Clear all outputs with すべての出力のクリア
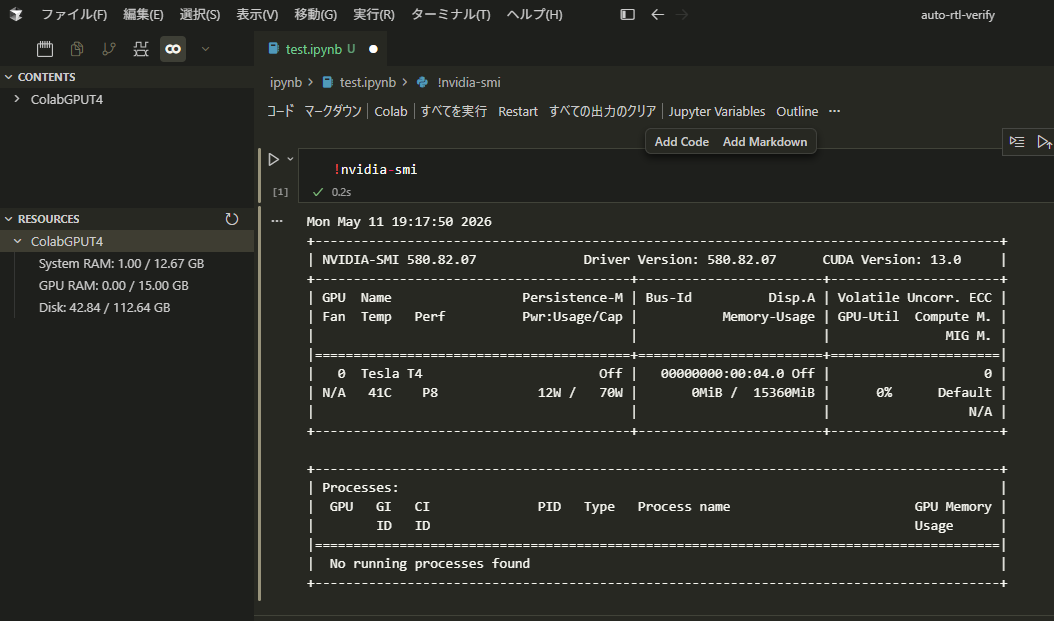The width and height of the screenshot is (1054, 621). click(602, 112)
